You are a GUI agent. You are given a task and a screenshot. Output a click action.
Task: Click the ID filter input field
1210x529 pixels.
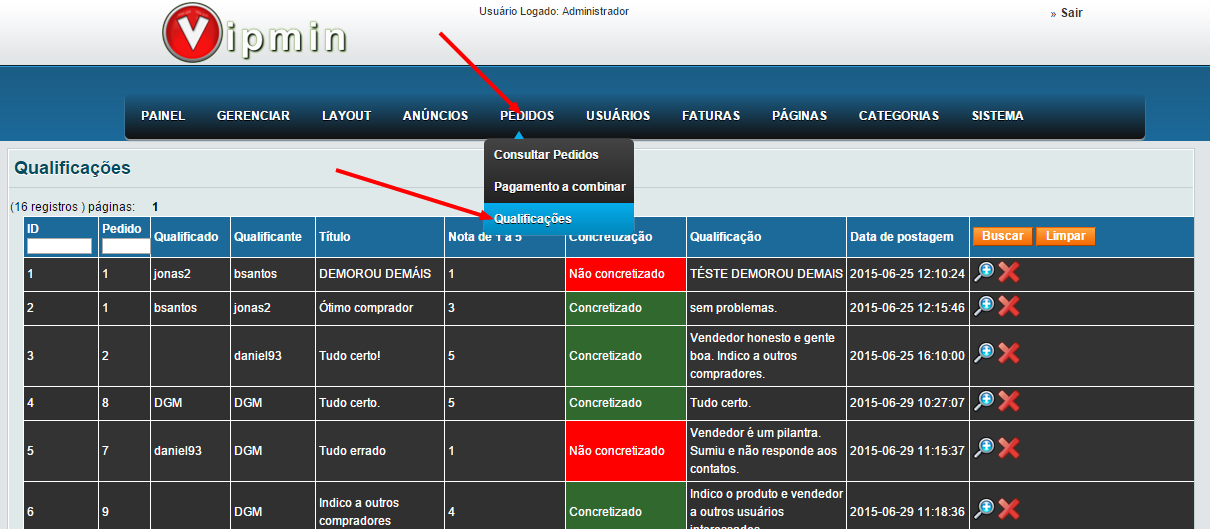59,246
